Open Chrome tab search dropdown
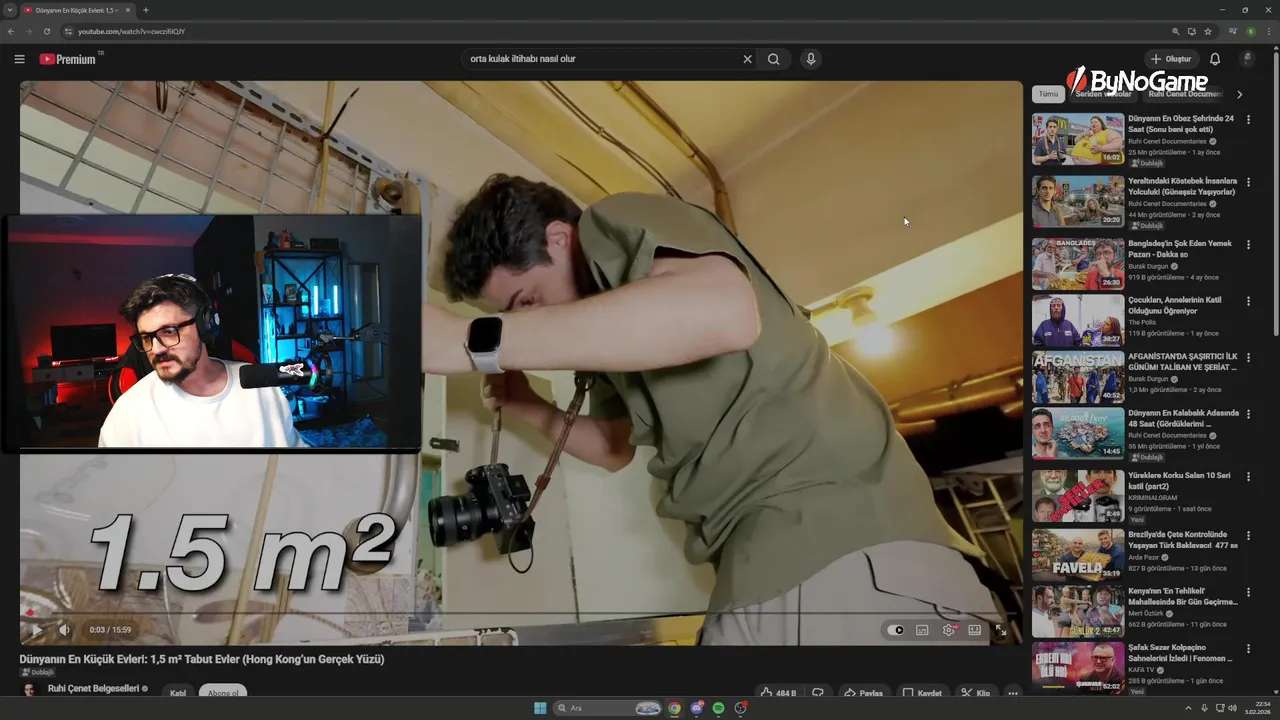The height and width of the screenshot is (720, 1280). pos(9,10)
